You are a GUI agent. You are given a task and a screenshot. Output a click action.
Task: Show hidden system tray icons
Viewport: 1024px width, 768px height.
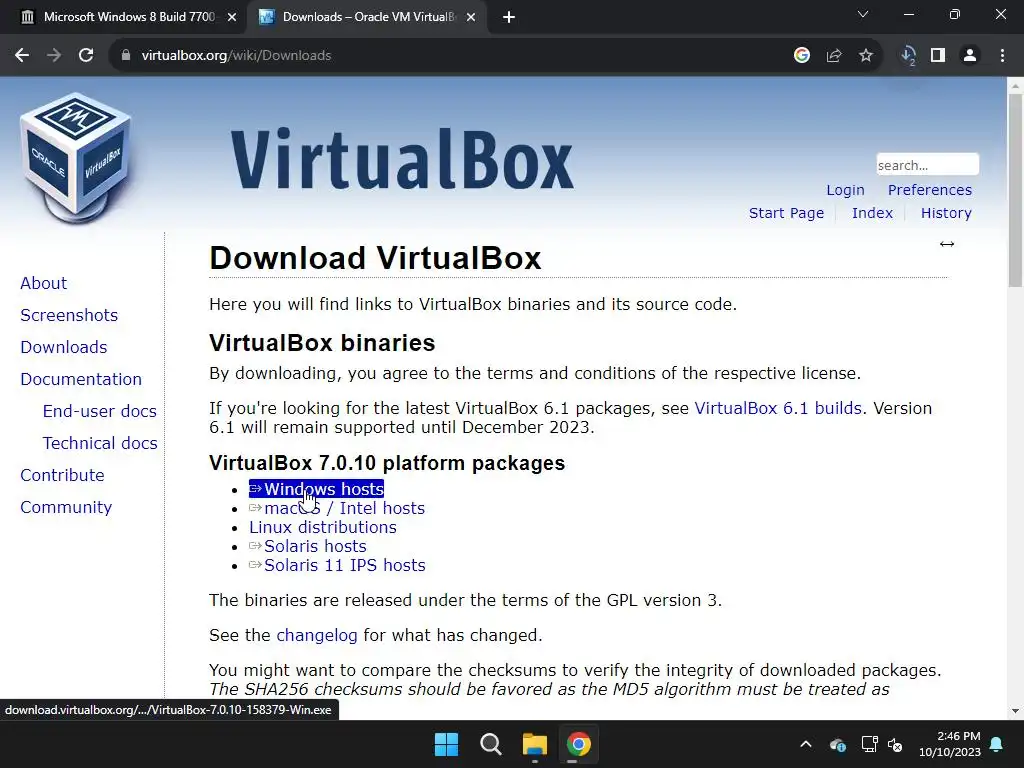point(806,744)
